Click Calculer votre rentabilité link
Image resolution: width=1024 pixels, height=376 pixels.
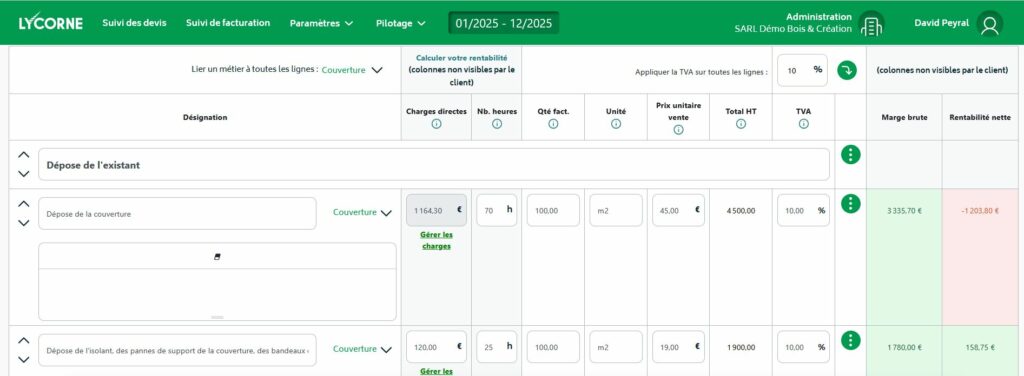(x=462, y=57)
